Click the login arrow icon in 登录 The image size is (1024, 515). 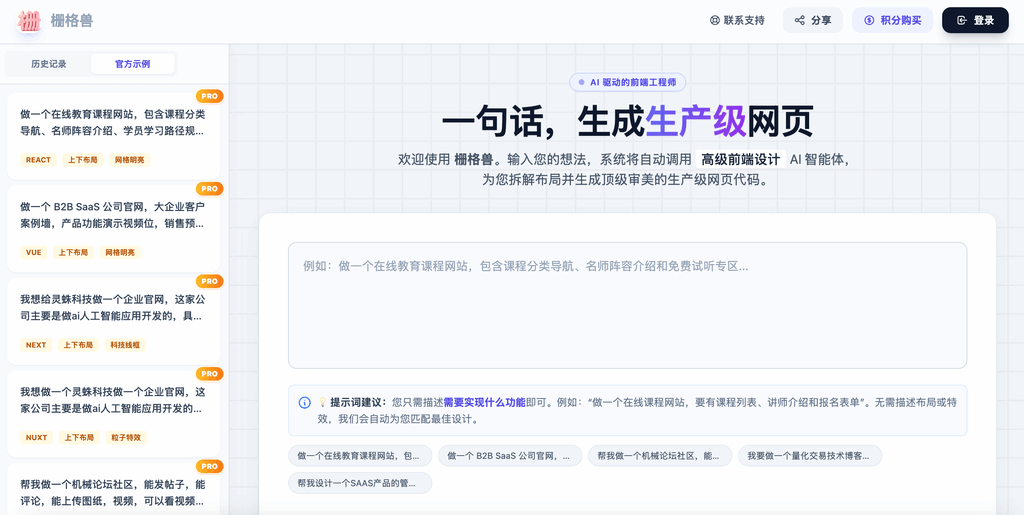(x=961, y=20)
